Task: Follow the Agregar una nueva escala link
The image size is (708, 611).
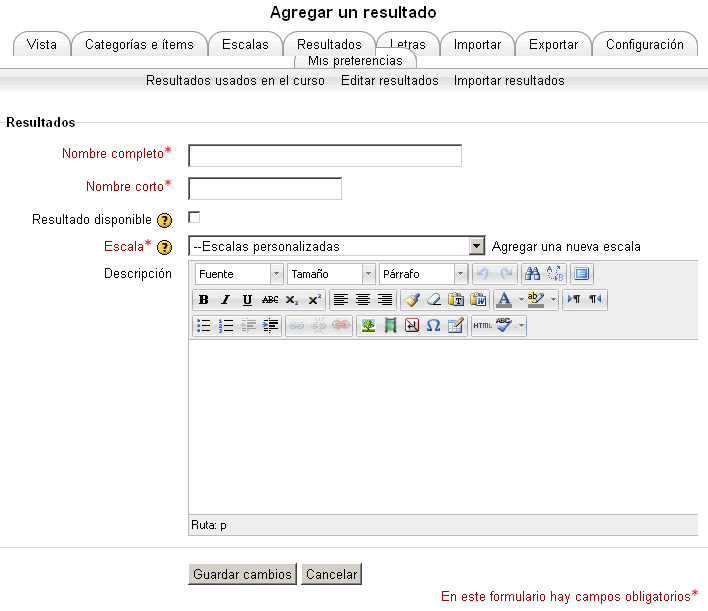Action: click(566, 247)
